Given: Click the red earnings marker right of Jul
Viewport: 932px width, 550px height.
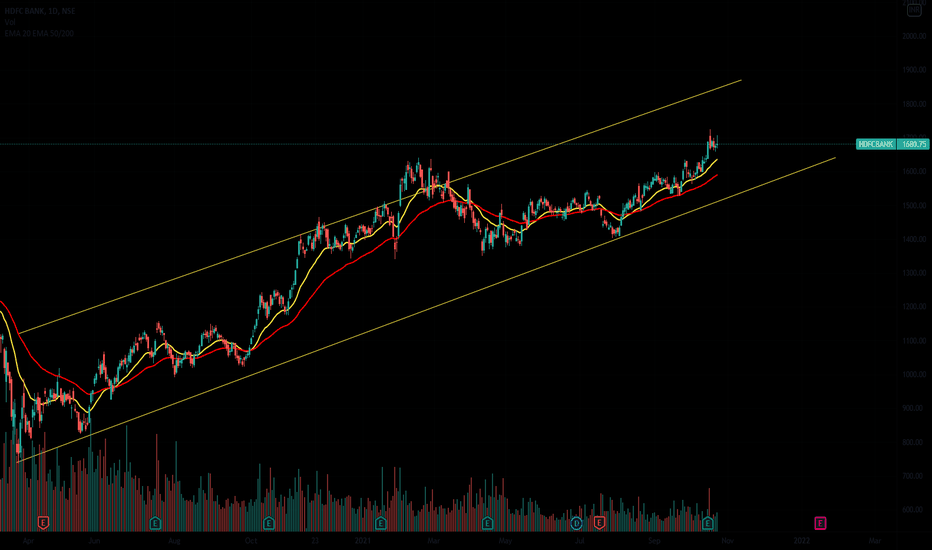Looking at the screenshot, I should point(599,523).
